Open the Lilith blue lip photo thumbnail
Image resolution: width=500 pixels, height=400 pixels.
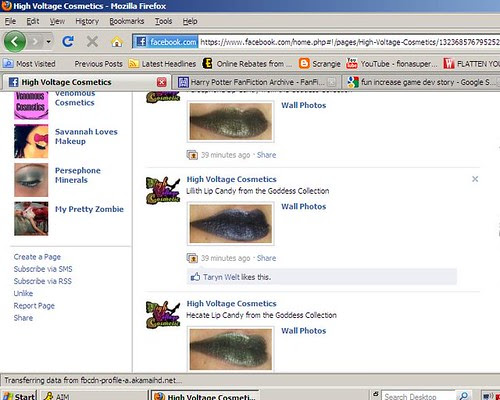pos(231,224)
